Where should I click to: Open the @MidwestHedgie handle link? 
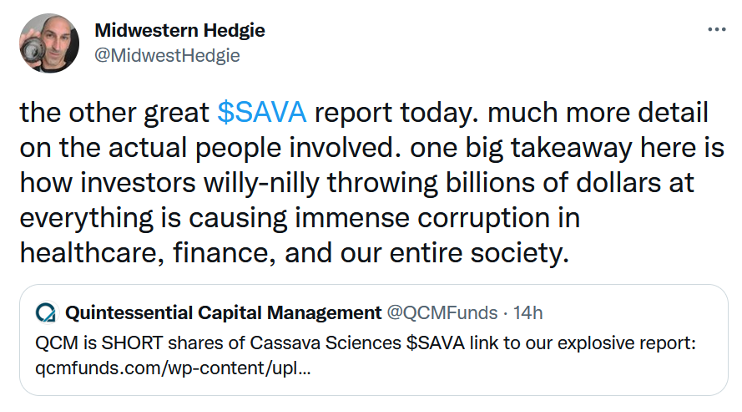pyautogui.click(x=165, y=55)
